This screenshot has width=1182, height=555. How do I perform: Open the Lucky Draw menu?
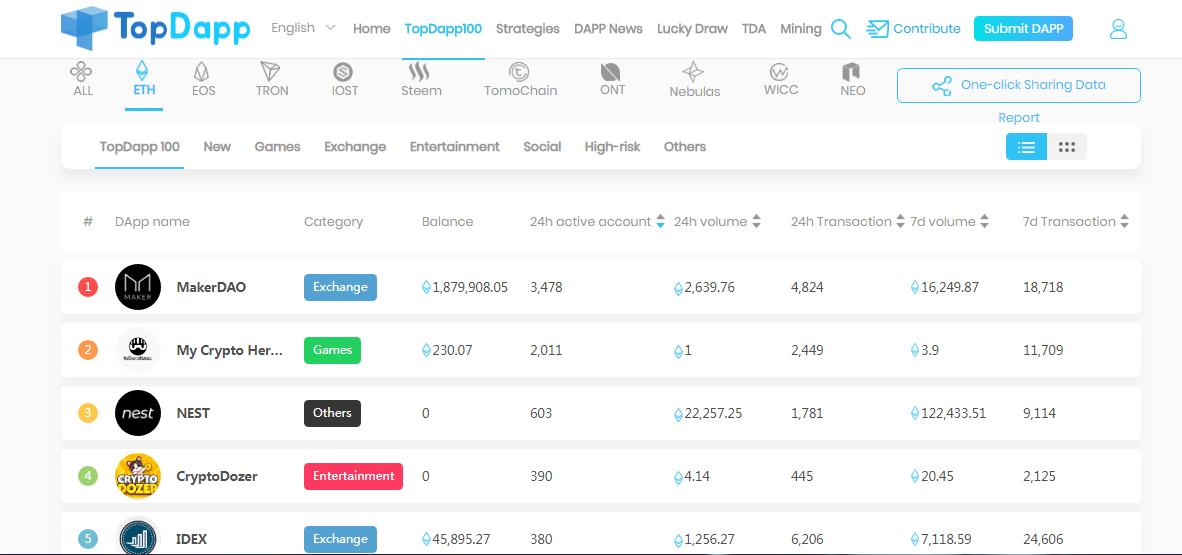[x=692, y=29]
